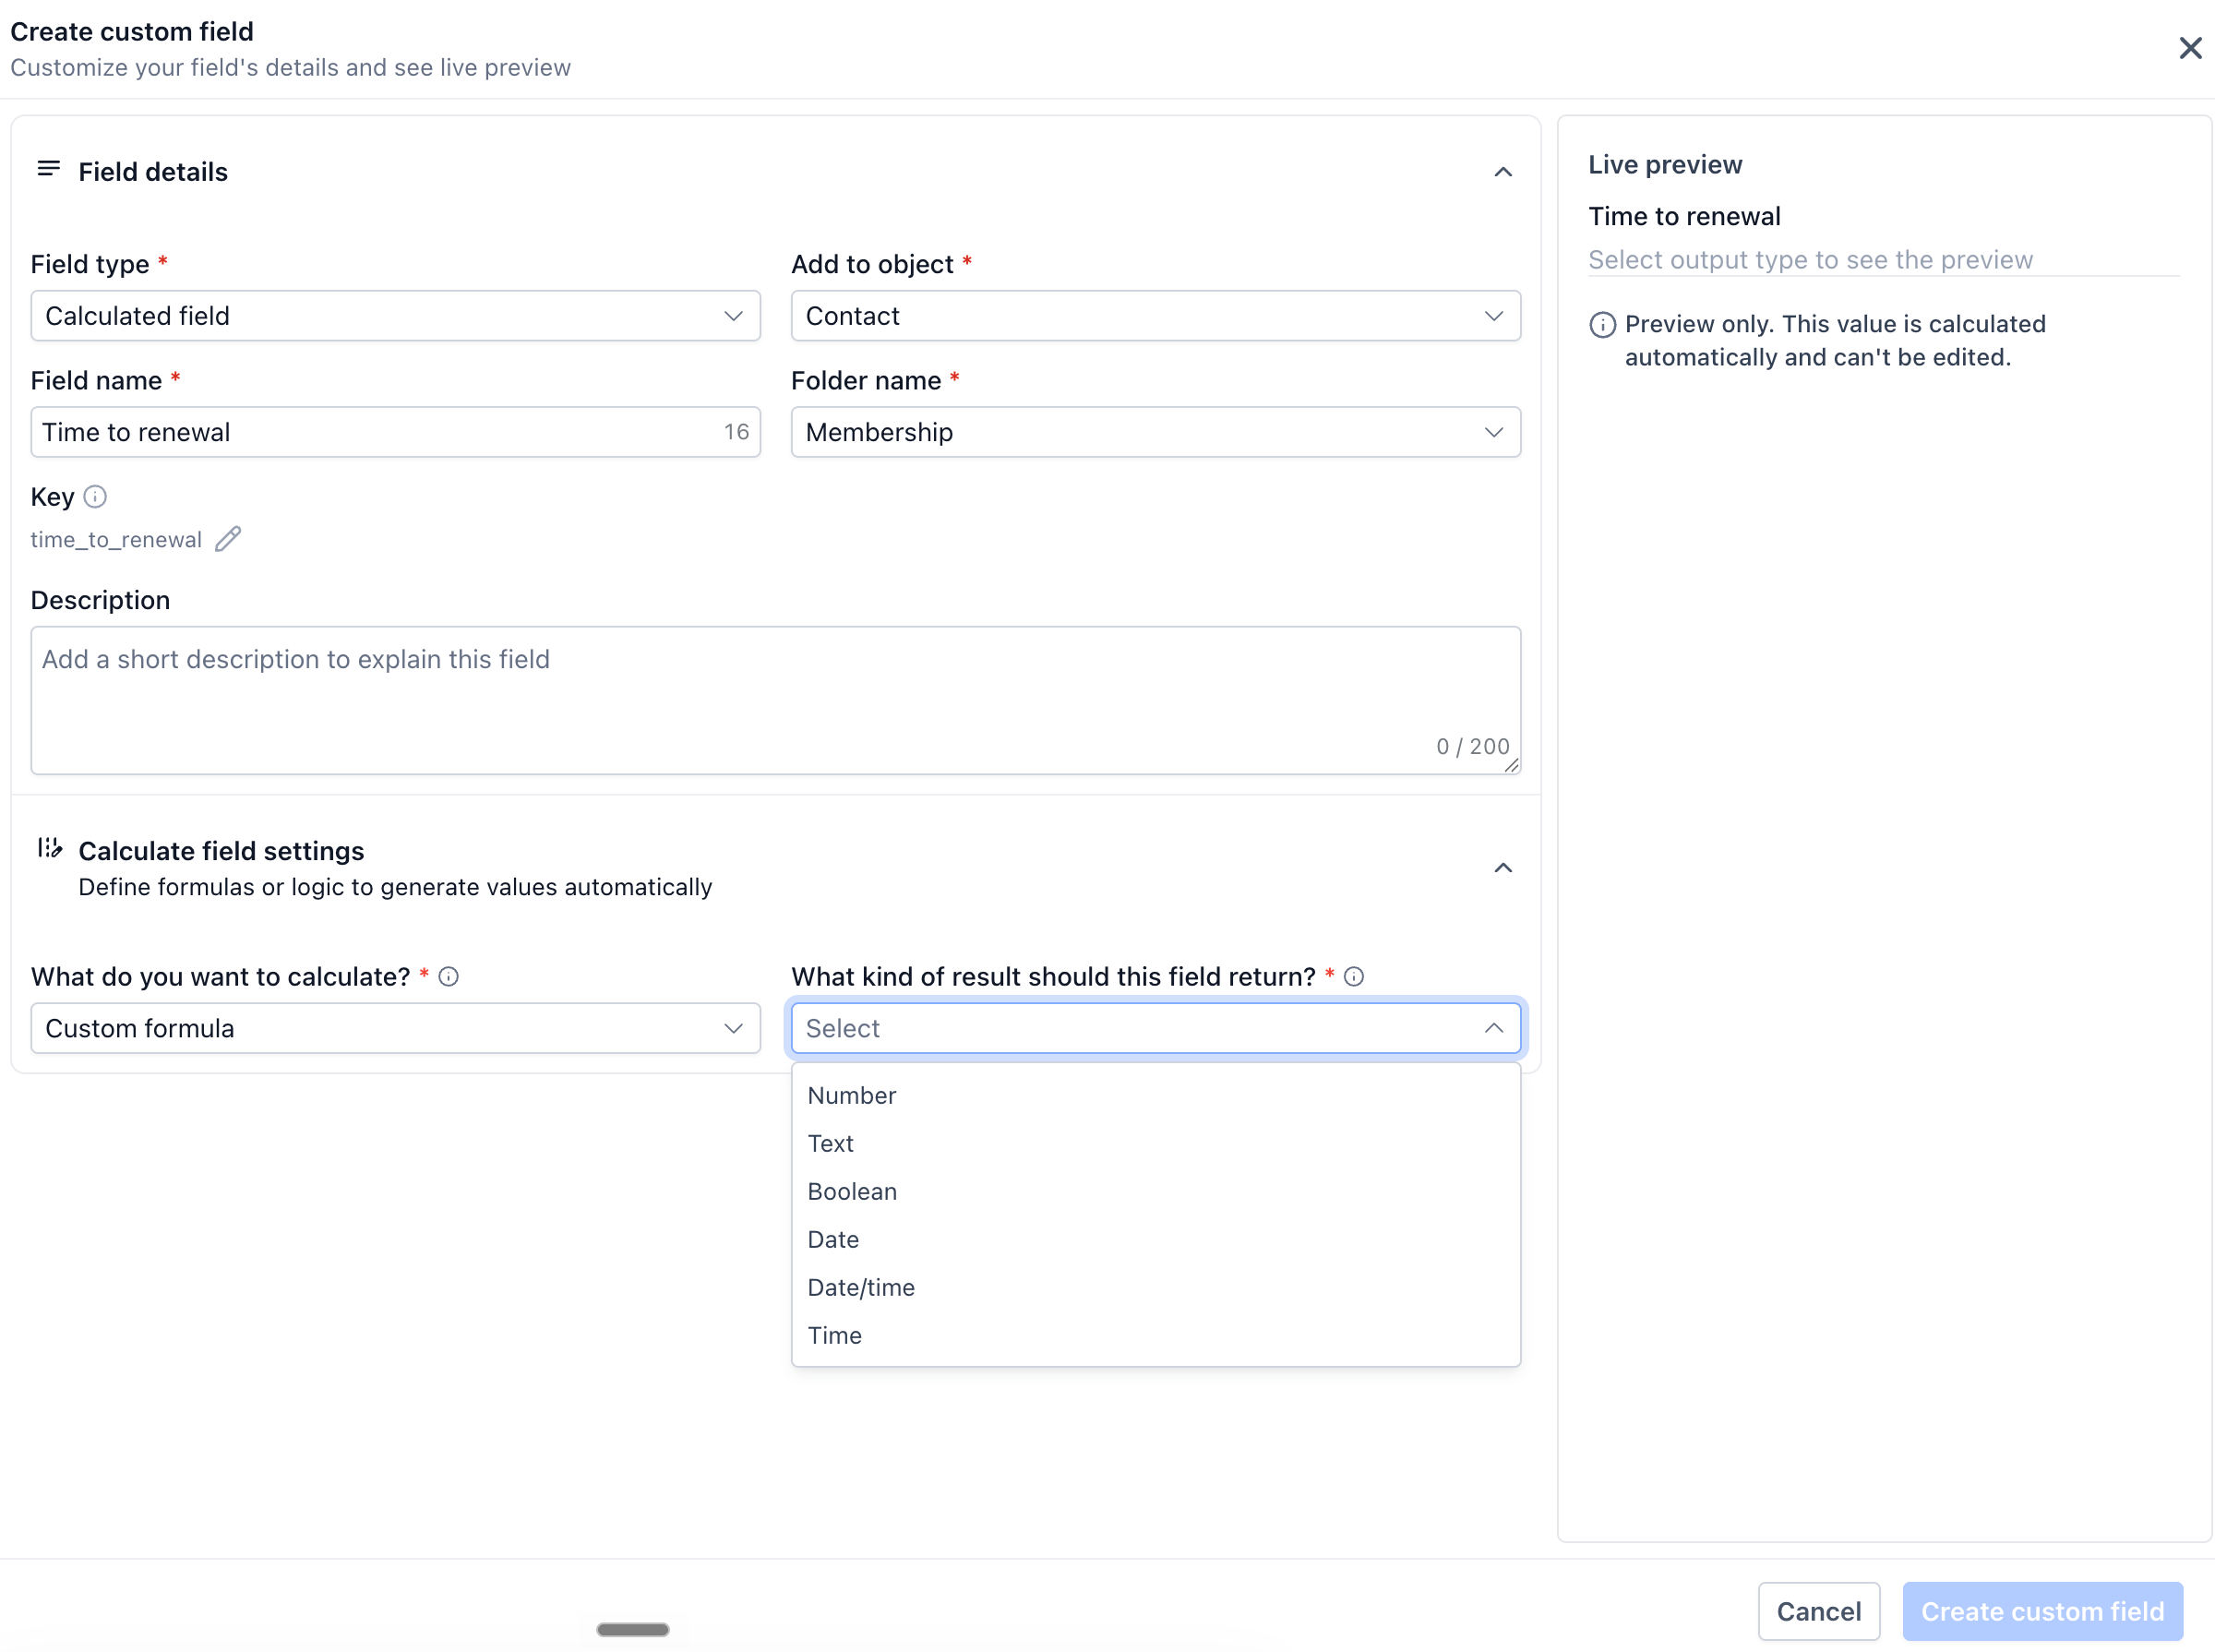The height and width of the screenshot is (1652, 2215).
Task: Select the Number option
Action: point(1155,1095)
